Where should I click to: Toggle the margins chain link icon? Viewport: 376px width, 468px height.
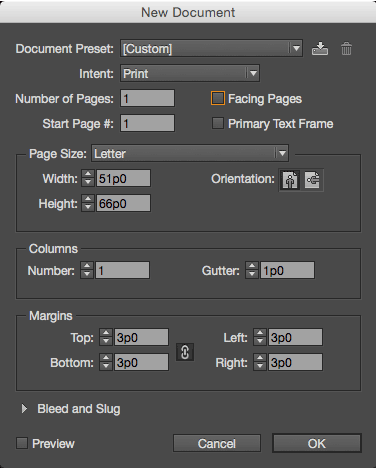coord(185,352)
